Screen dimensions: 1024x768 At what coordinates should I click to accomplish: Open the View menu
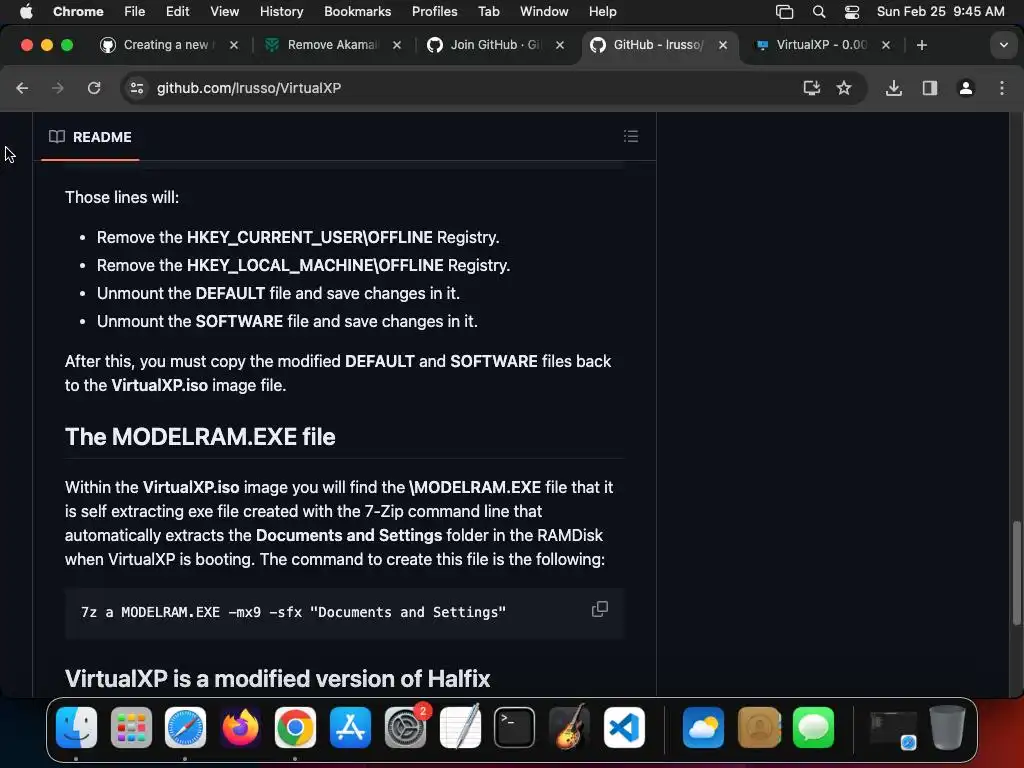(x=224, y=11)
